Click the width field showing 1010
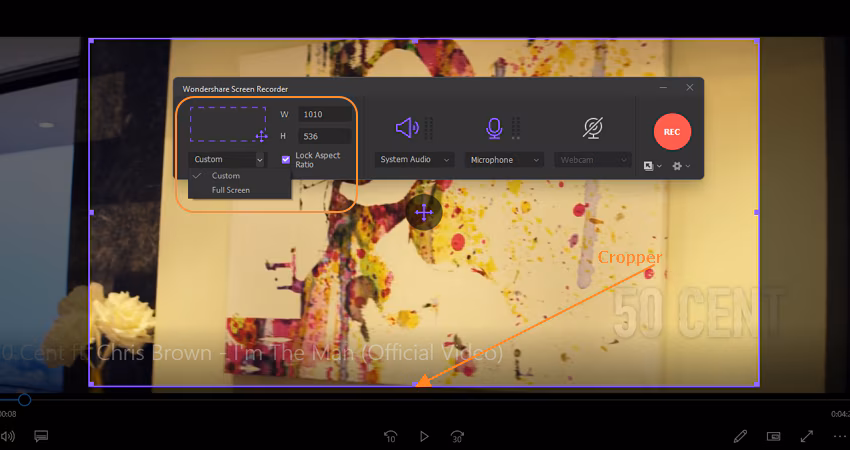This screenshot has width=850, height=450. [325, 114]
